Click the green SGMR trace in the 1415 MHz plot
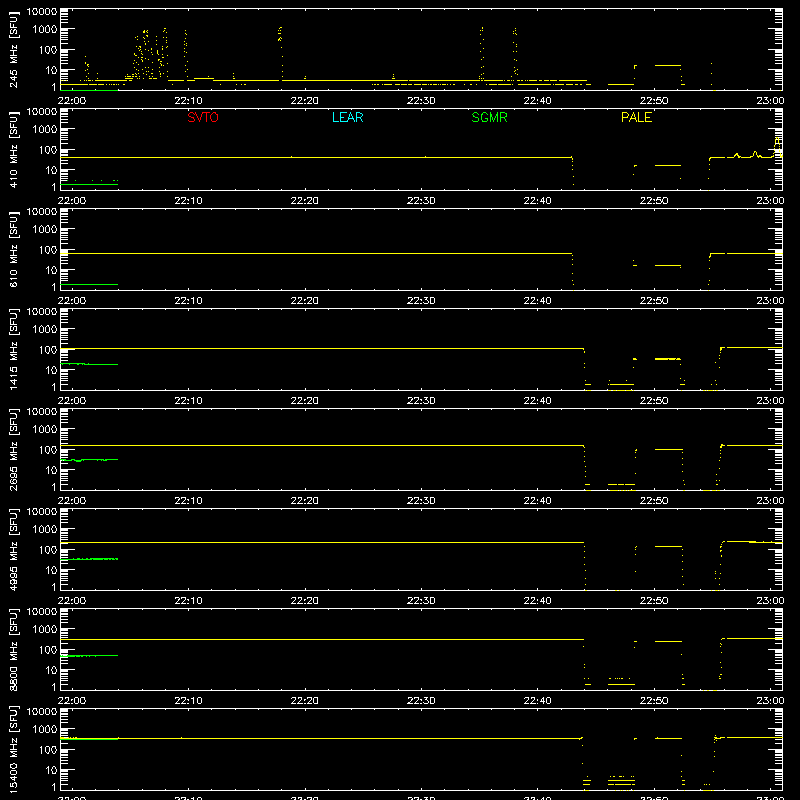Image resolution: width=800 pixels, height=800 pixels. 89,364
